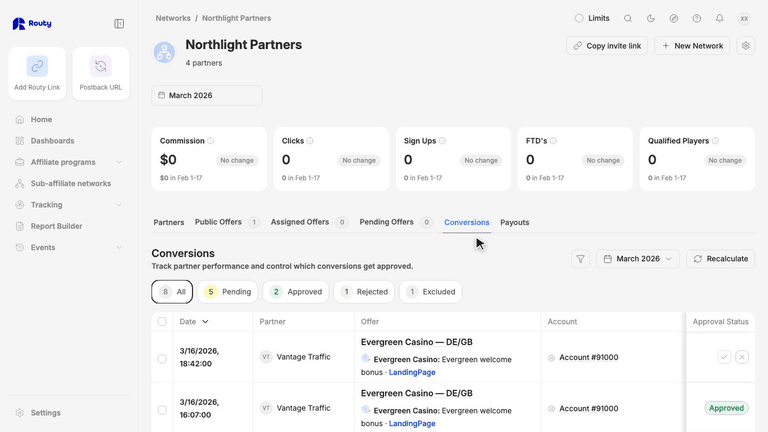The width and height of the screenshot is (768, 432).
Task: Click the Northlight Partners network avatar
Action: coord(164,52)
